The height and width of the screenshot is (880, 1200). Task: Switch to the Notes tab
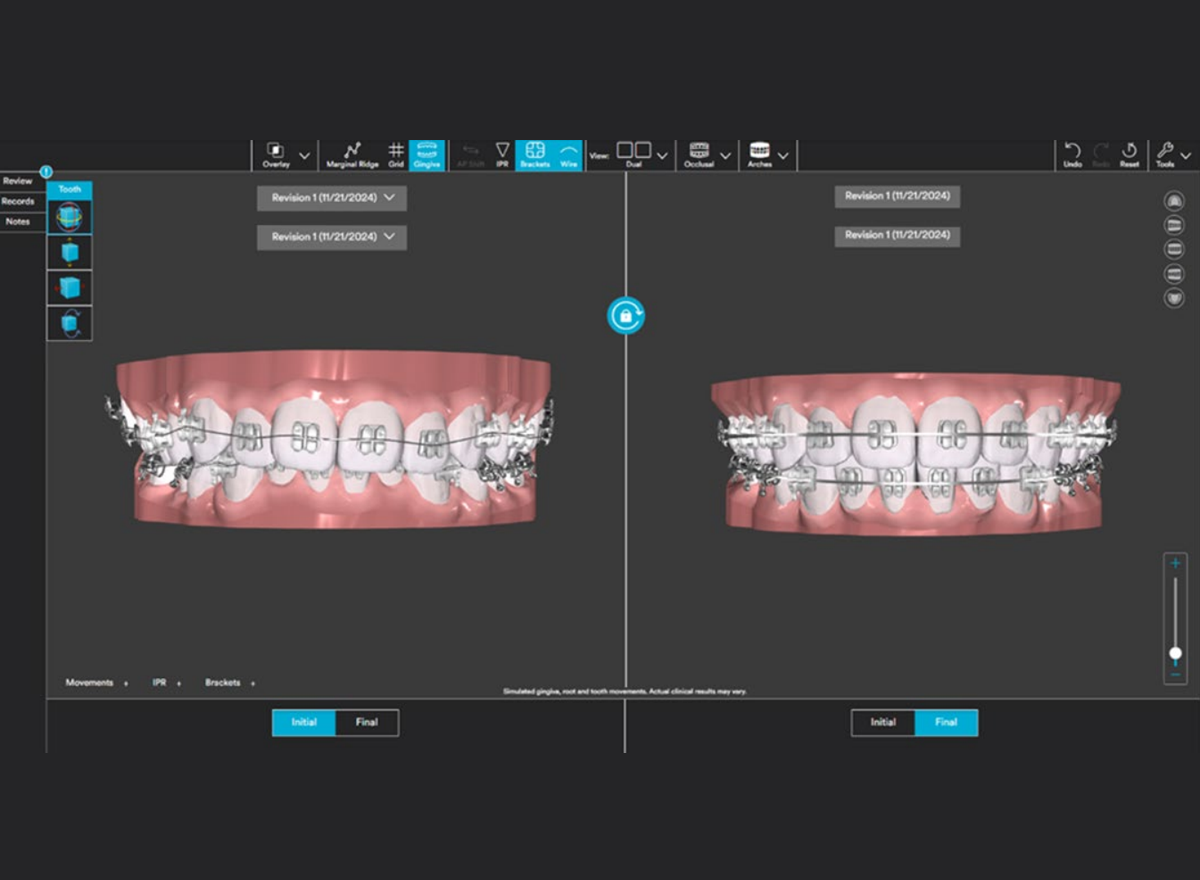[x=18, y=221]
